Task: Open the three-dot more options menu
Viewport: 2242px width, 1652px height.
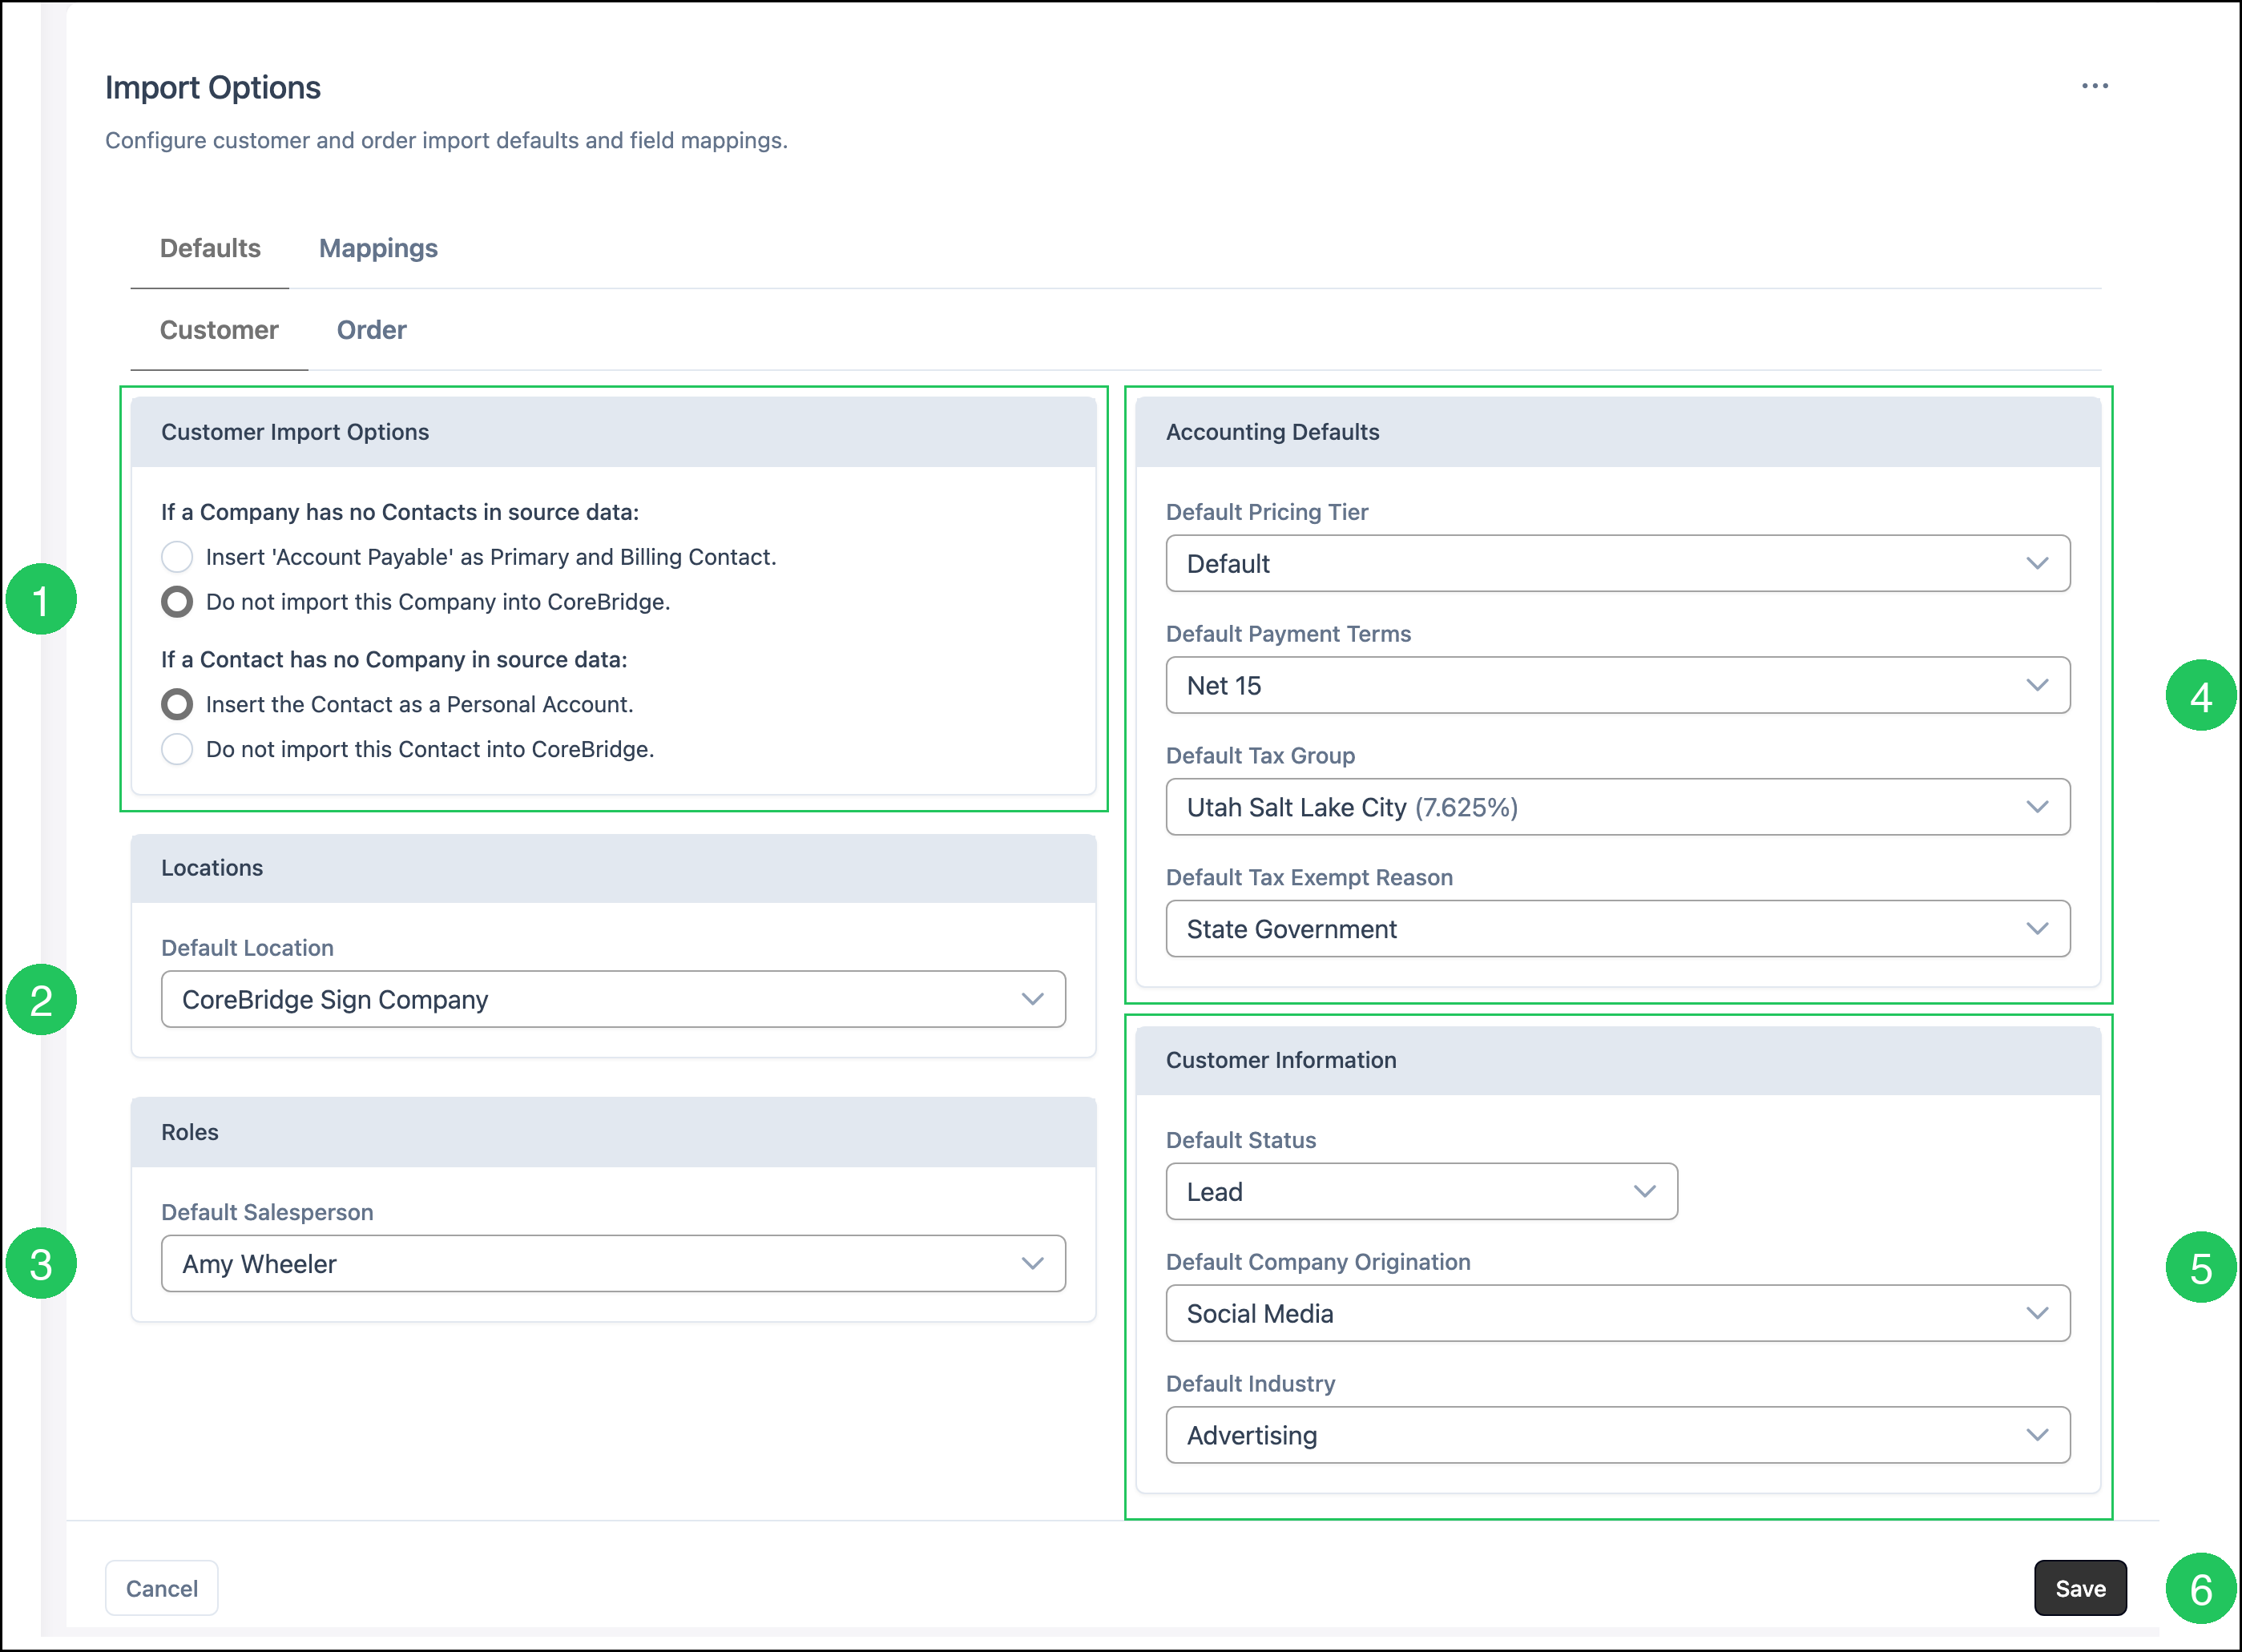Action: click(x=2095, y=86)
